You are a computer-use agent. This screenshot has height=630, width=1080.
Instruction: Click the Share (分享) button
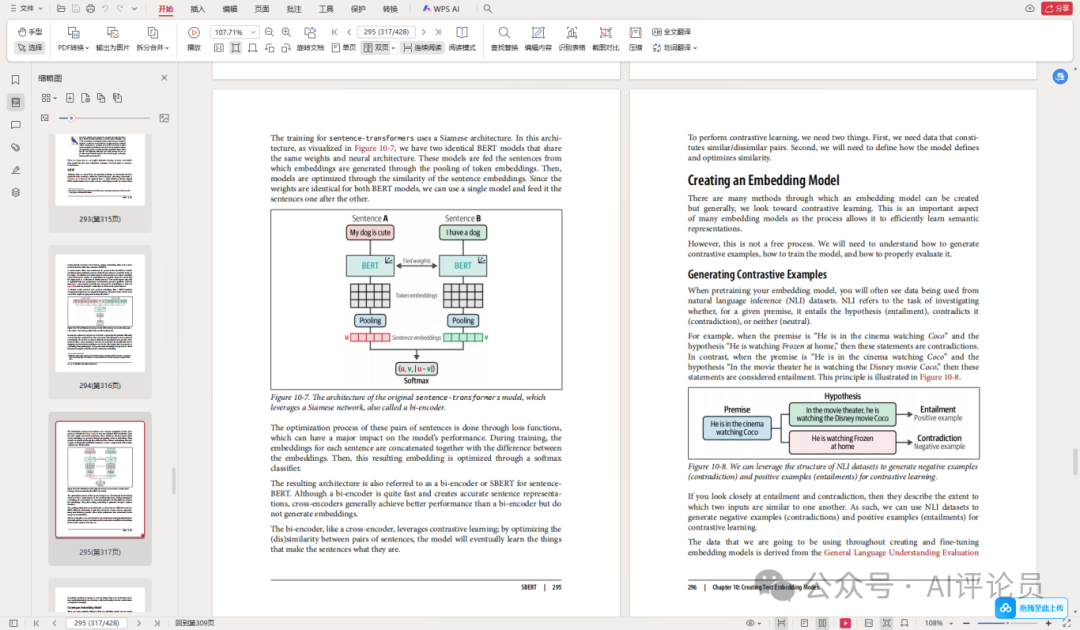(x=1056, y=8)
